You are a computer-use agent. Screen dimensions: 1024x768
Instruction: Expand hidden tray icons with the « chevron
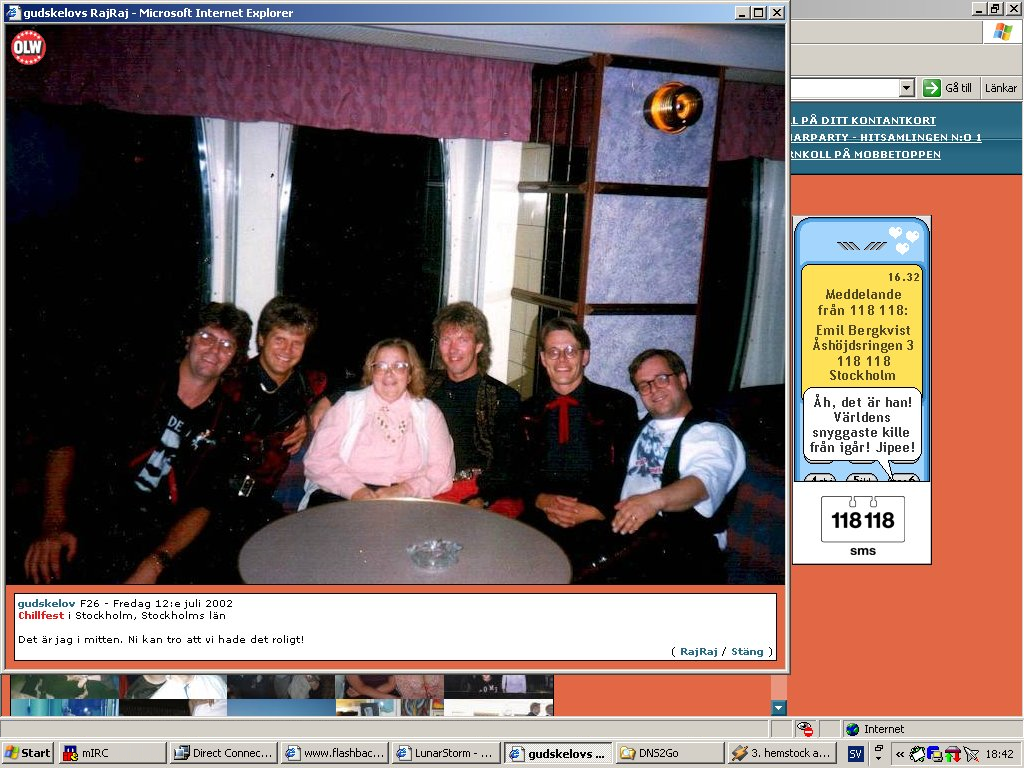[900, 754]
